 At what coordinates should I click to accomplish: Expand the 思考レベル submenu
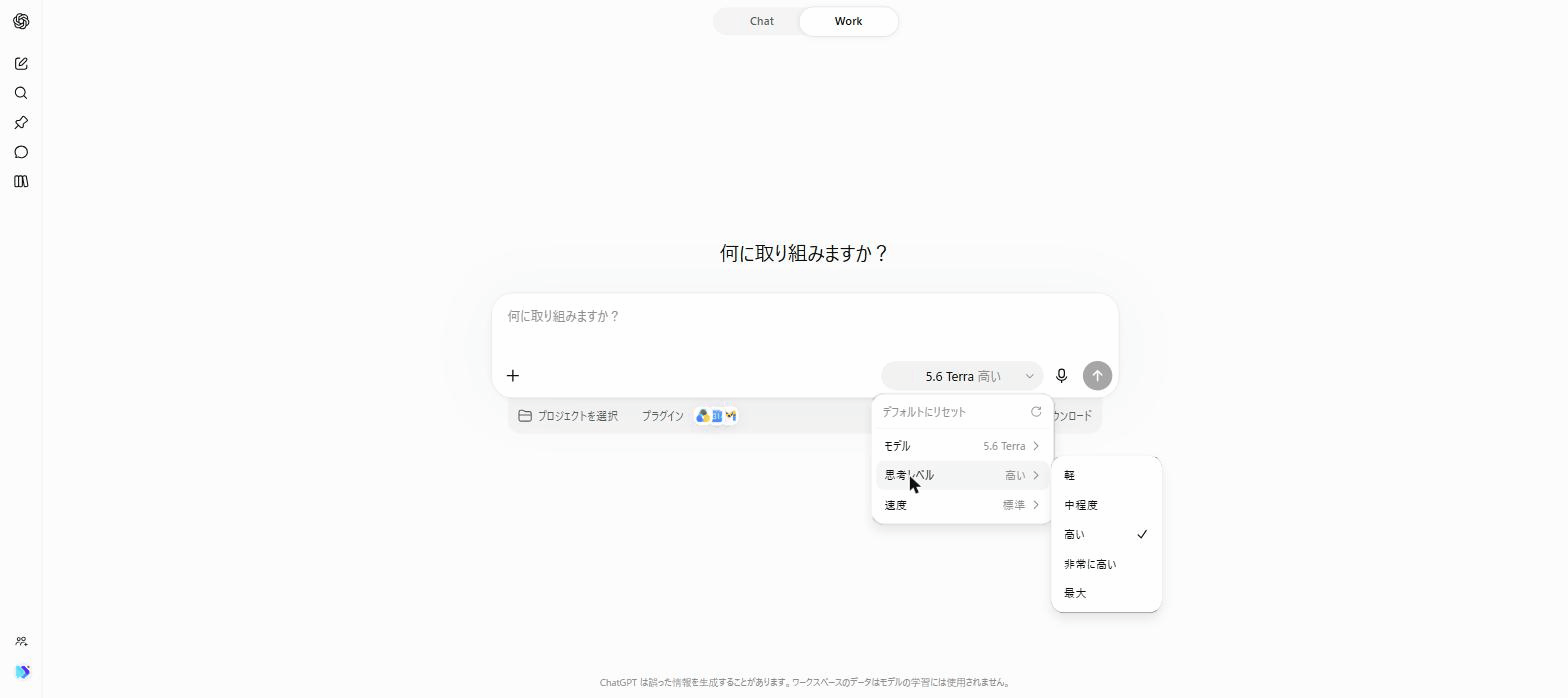point(962,476)
